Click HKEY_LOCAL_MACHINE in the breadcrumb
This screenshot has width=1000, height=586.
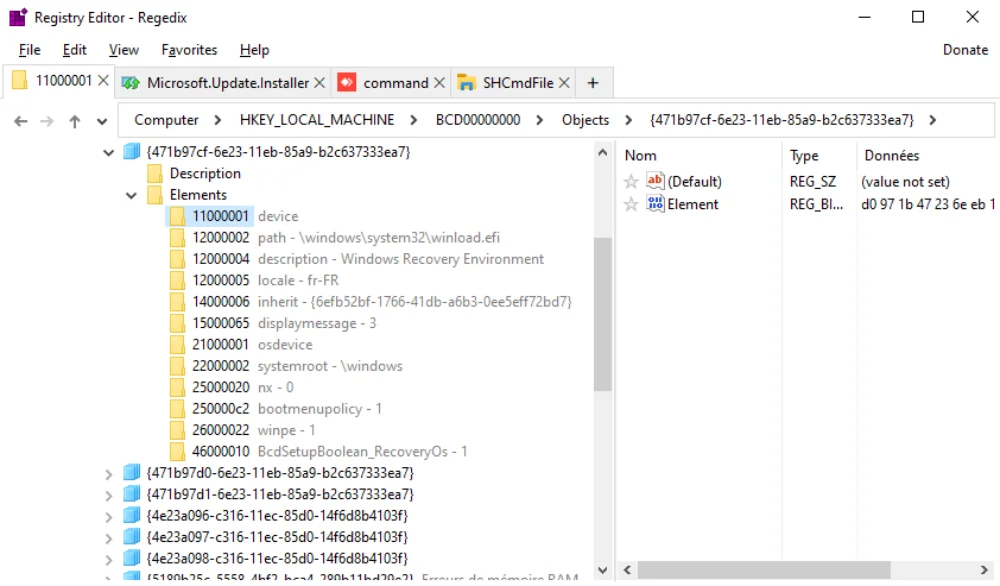[317, 120]
